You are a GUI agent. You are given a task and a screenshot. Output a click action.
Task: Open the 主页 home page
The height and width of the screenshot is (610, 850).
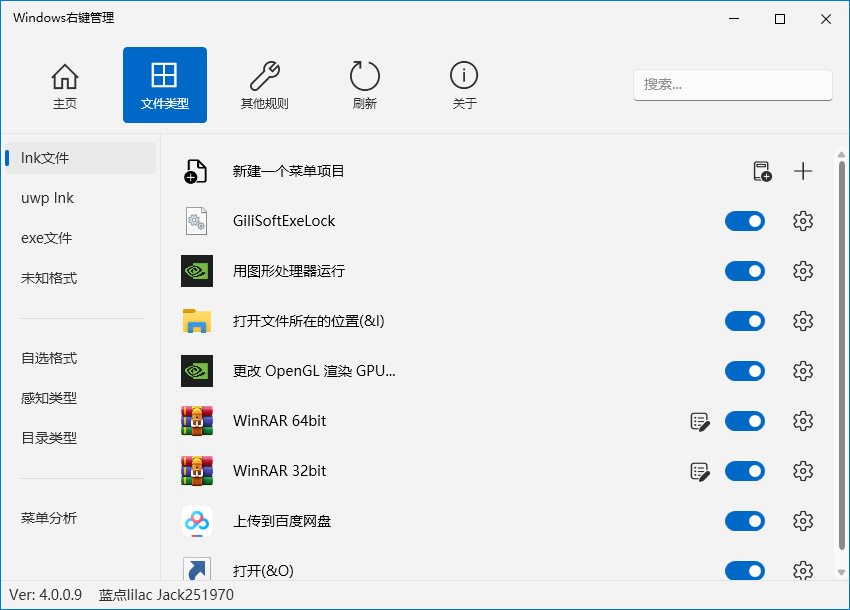point(65,85)
